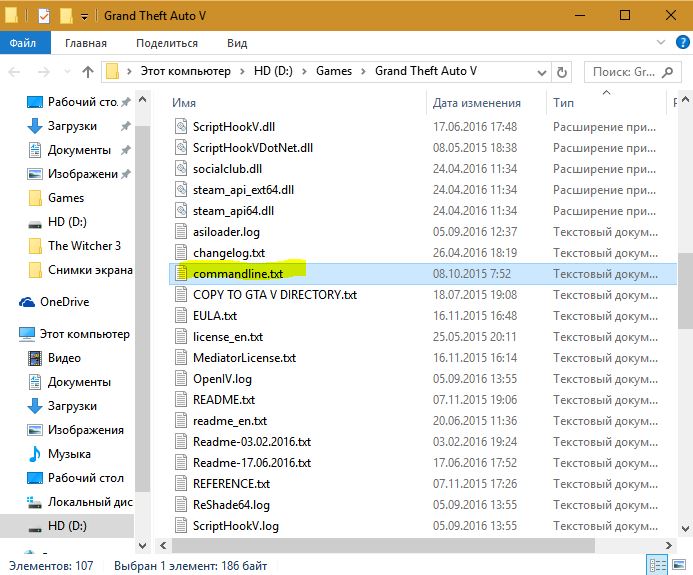Select the file MediatorLicense.txt
693x575 pixels.
click(x=244, y=358)
